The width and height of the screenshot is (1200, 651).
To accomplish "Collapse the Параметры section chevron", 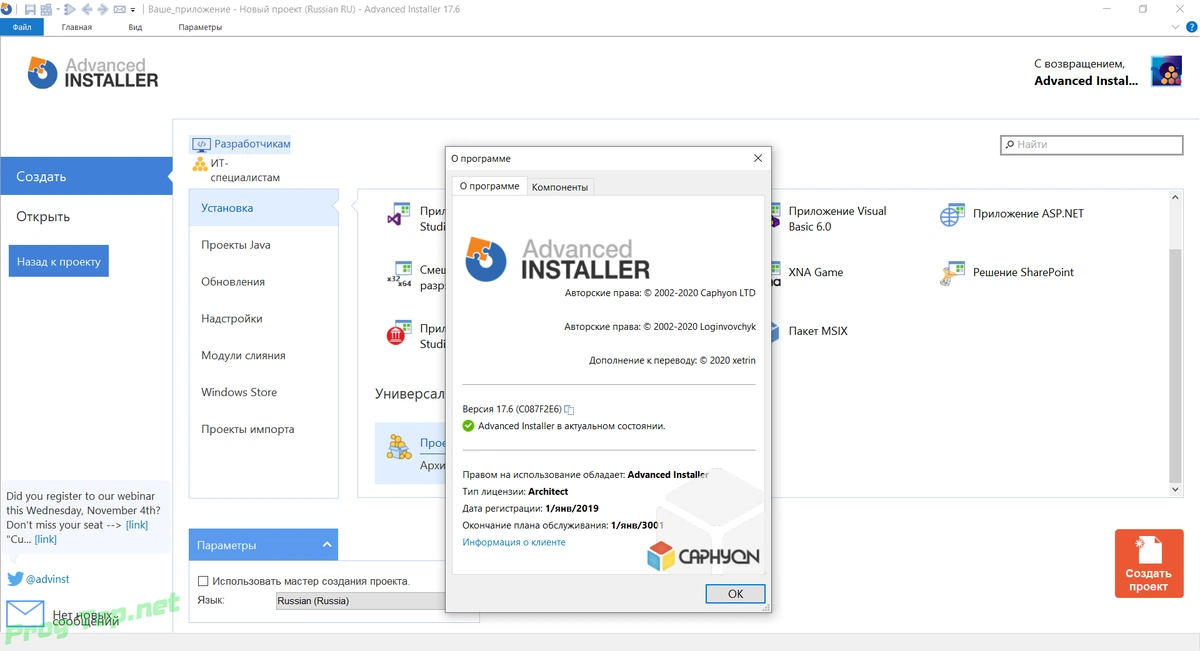I will pyautogui.click(x=327, y=545).
